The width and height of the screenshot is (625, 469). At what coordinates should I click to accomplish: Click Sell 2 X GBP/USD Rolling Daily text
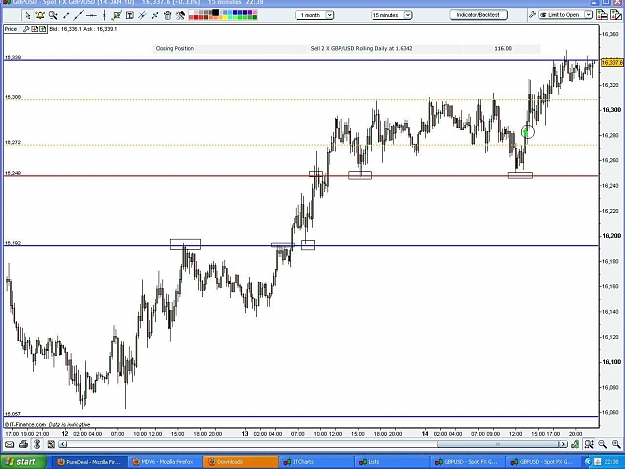click(x=362, y=49)
